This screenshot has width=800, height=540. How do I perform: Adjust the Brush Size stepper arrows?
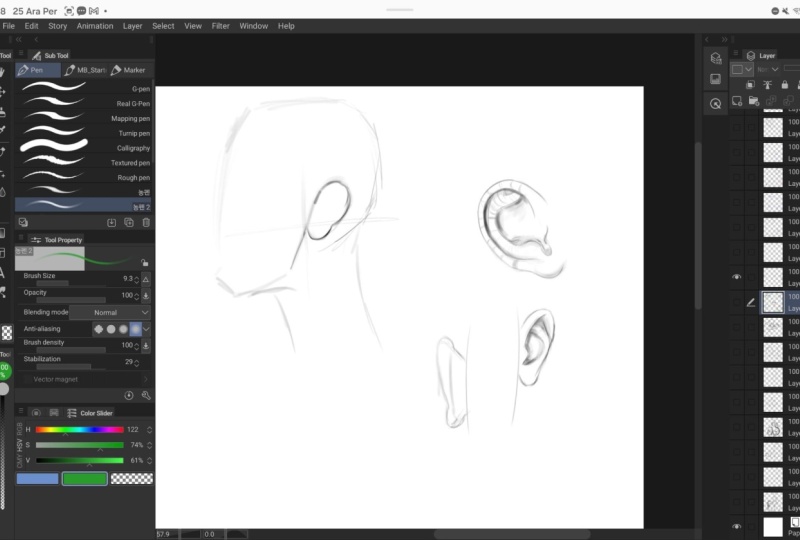click(x=137, y=279)
